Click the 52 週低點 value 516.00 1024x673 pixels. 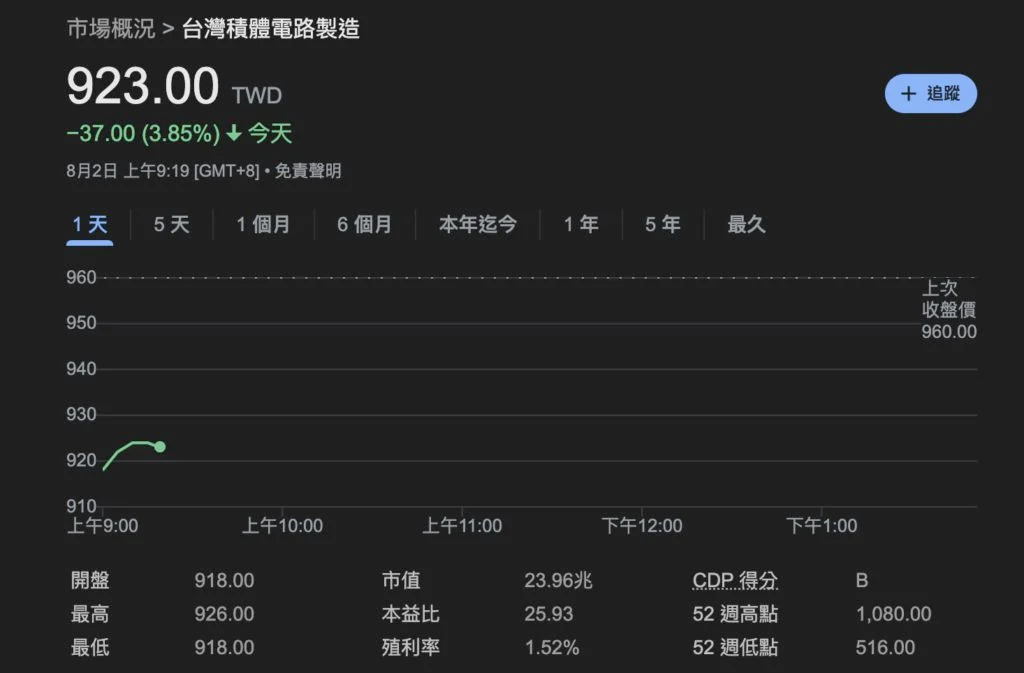(885, 648)
